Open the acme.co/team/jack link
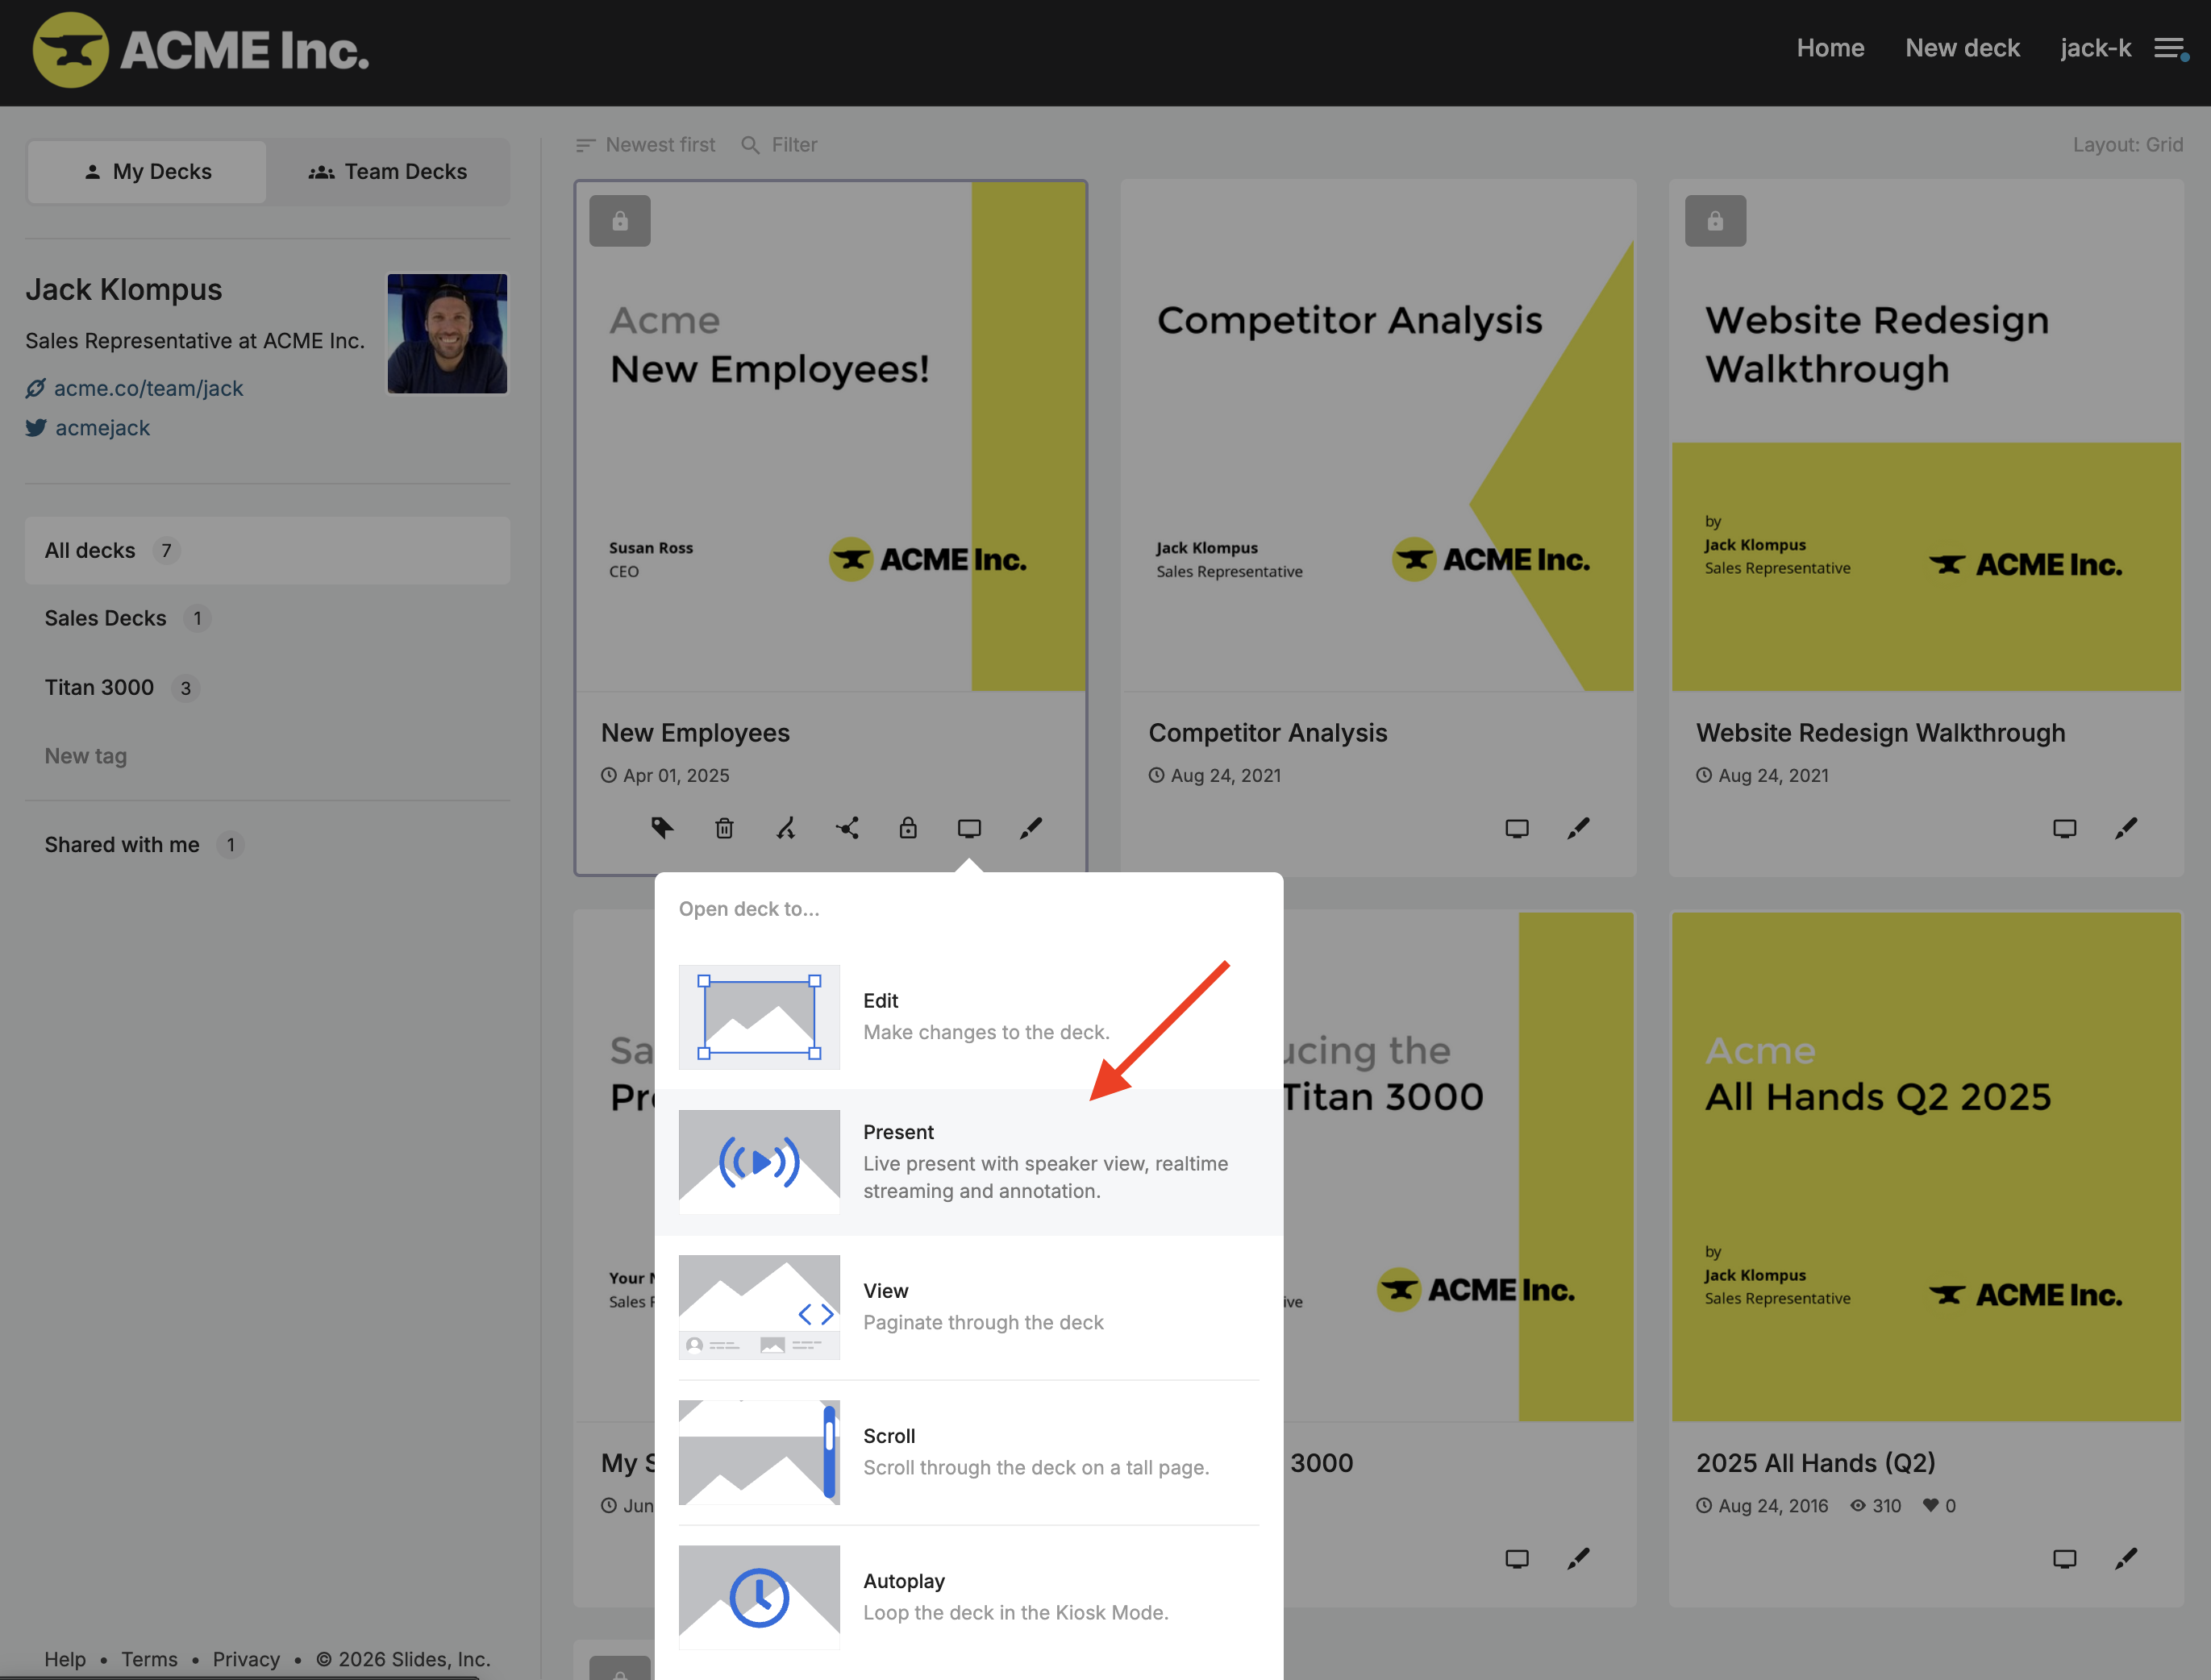Screen dimensions: 2211x1680 pos(148,388)
